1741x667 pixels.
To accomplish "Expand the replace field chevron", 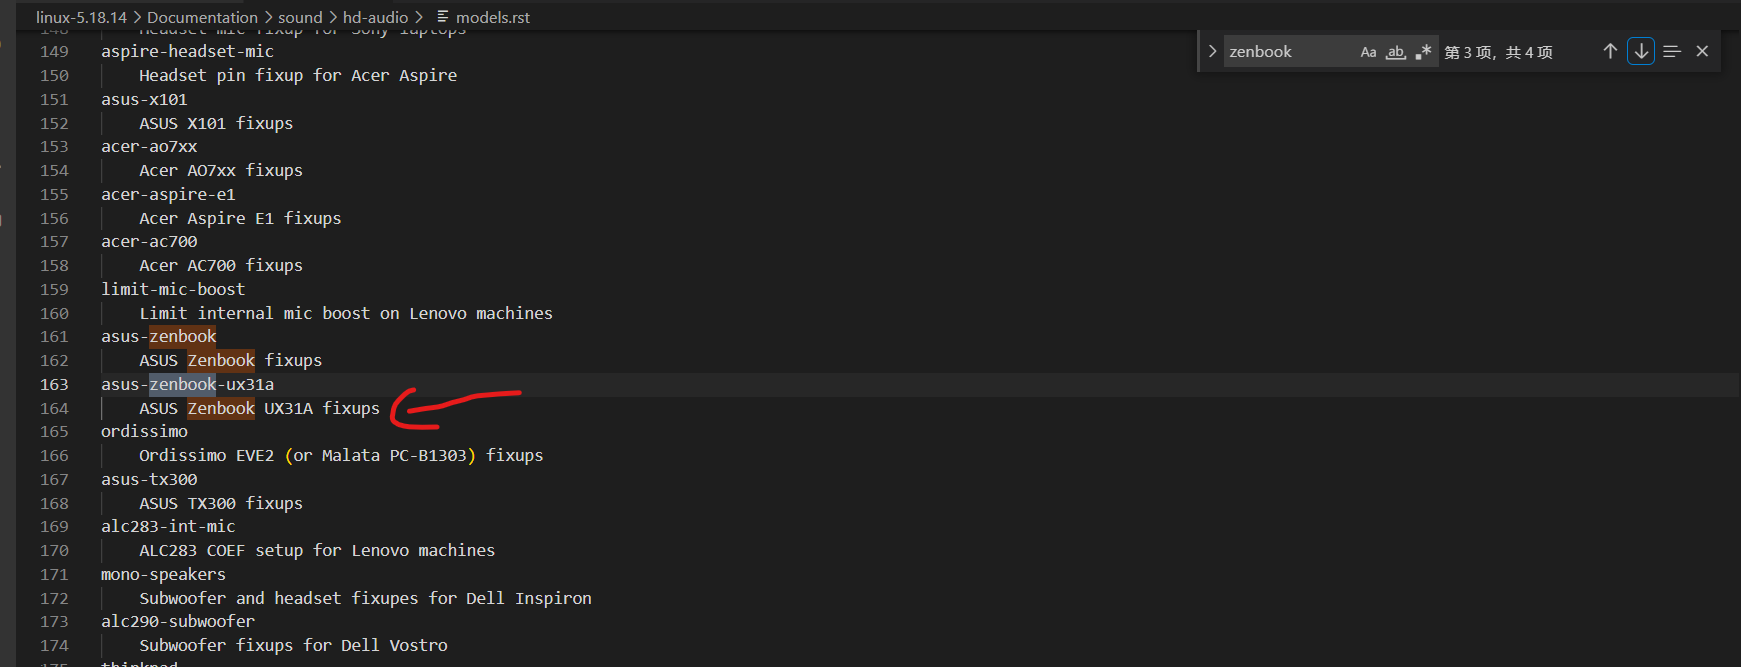I will pos(1212,51).
